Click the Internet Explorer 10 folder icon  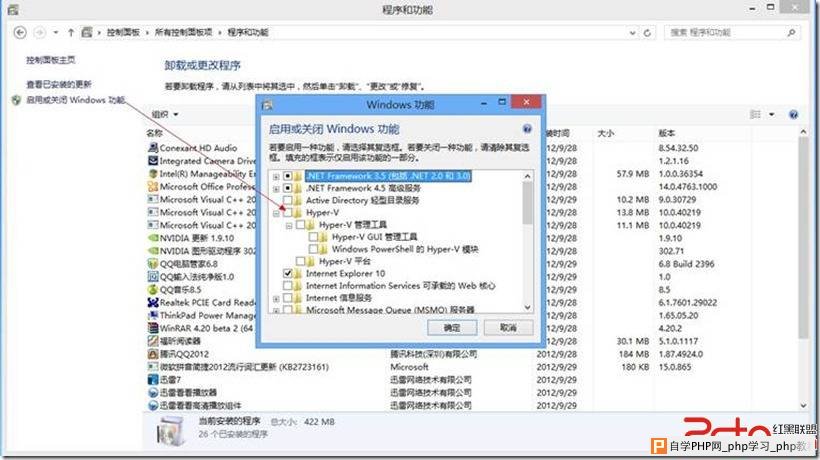pos(298,273)
